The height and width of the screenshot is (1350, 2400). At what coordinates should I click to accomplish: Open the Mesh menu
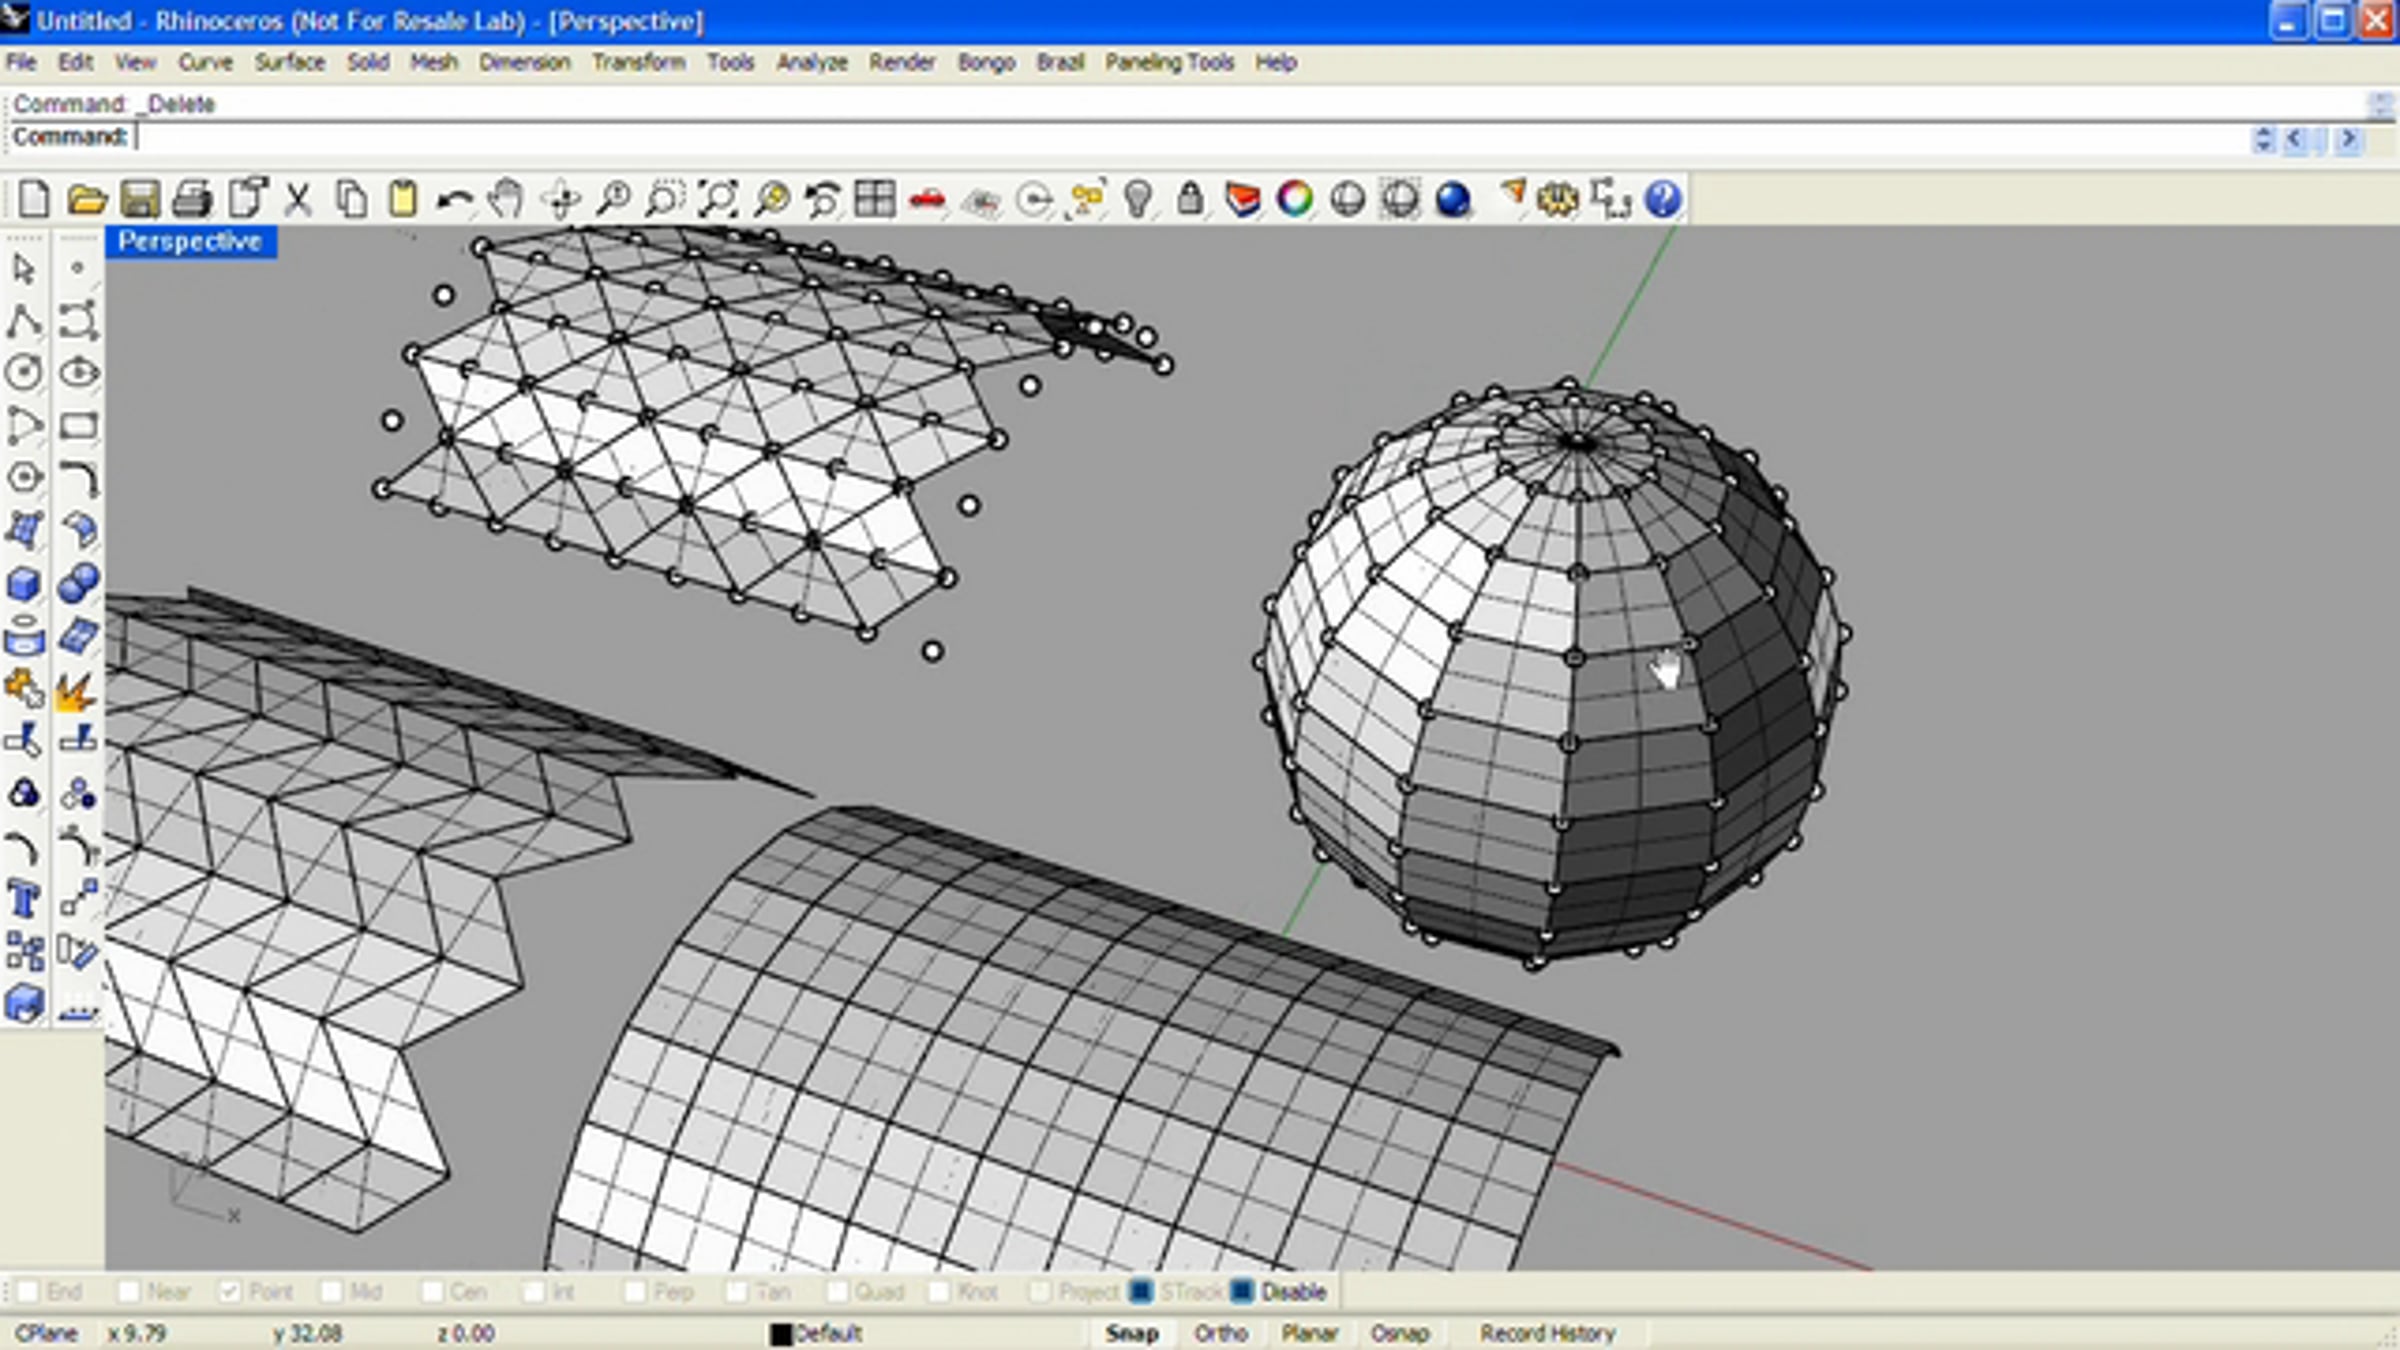click(434, 62)
